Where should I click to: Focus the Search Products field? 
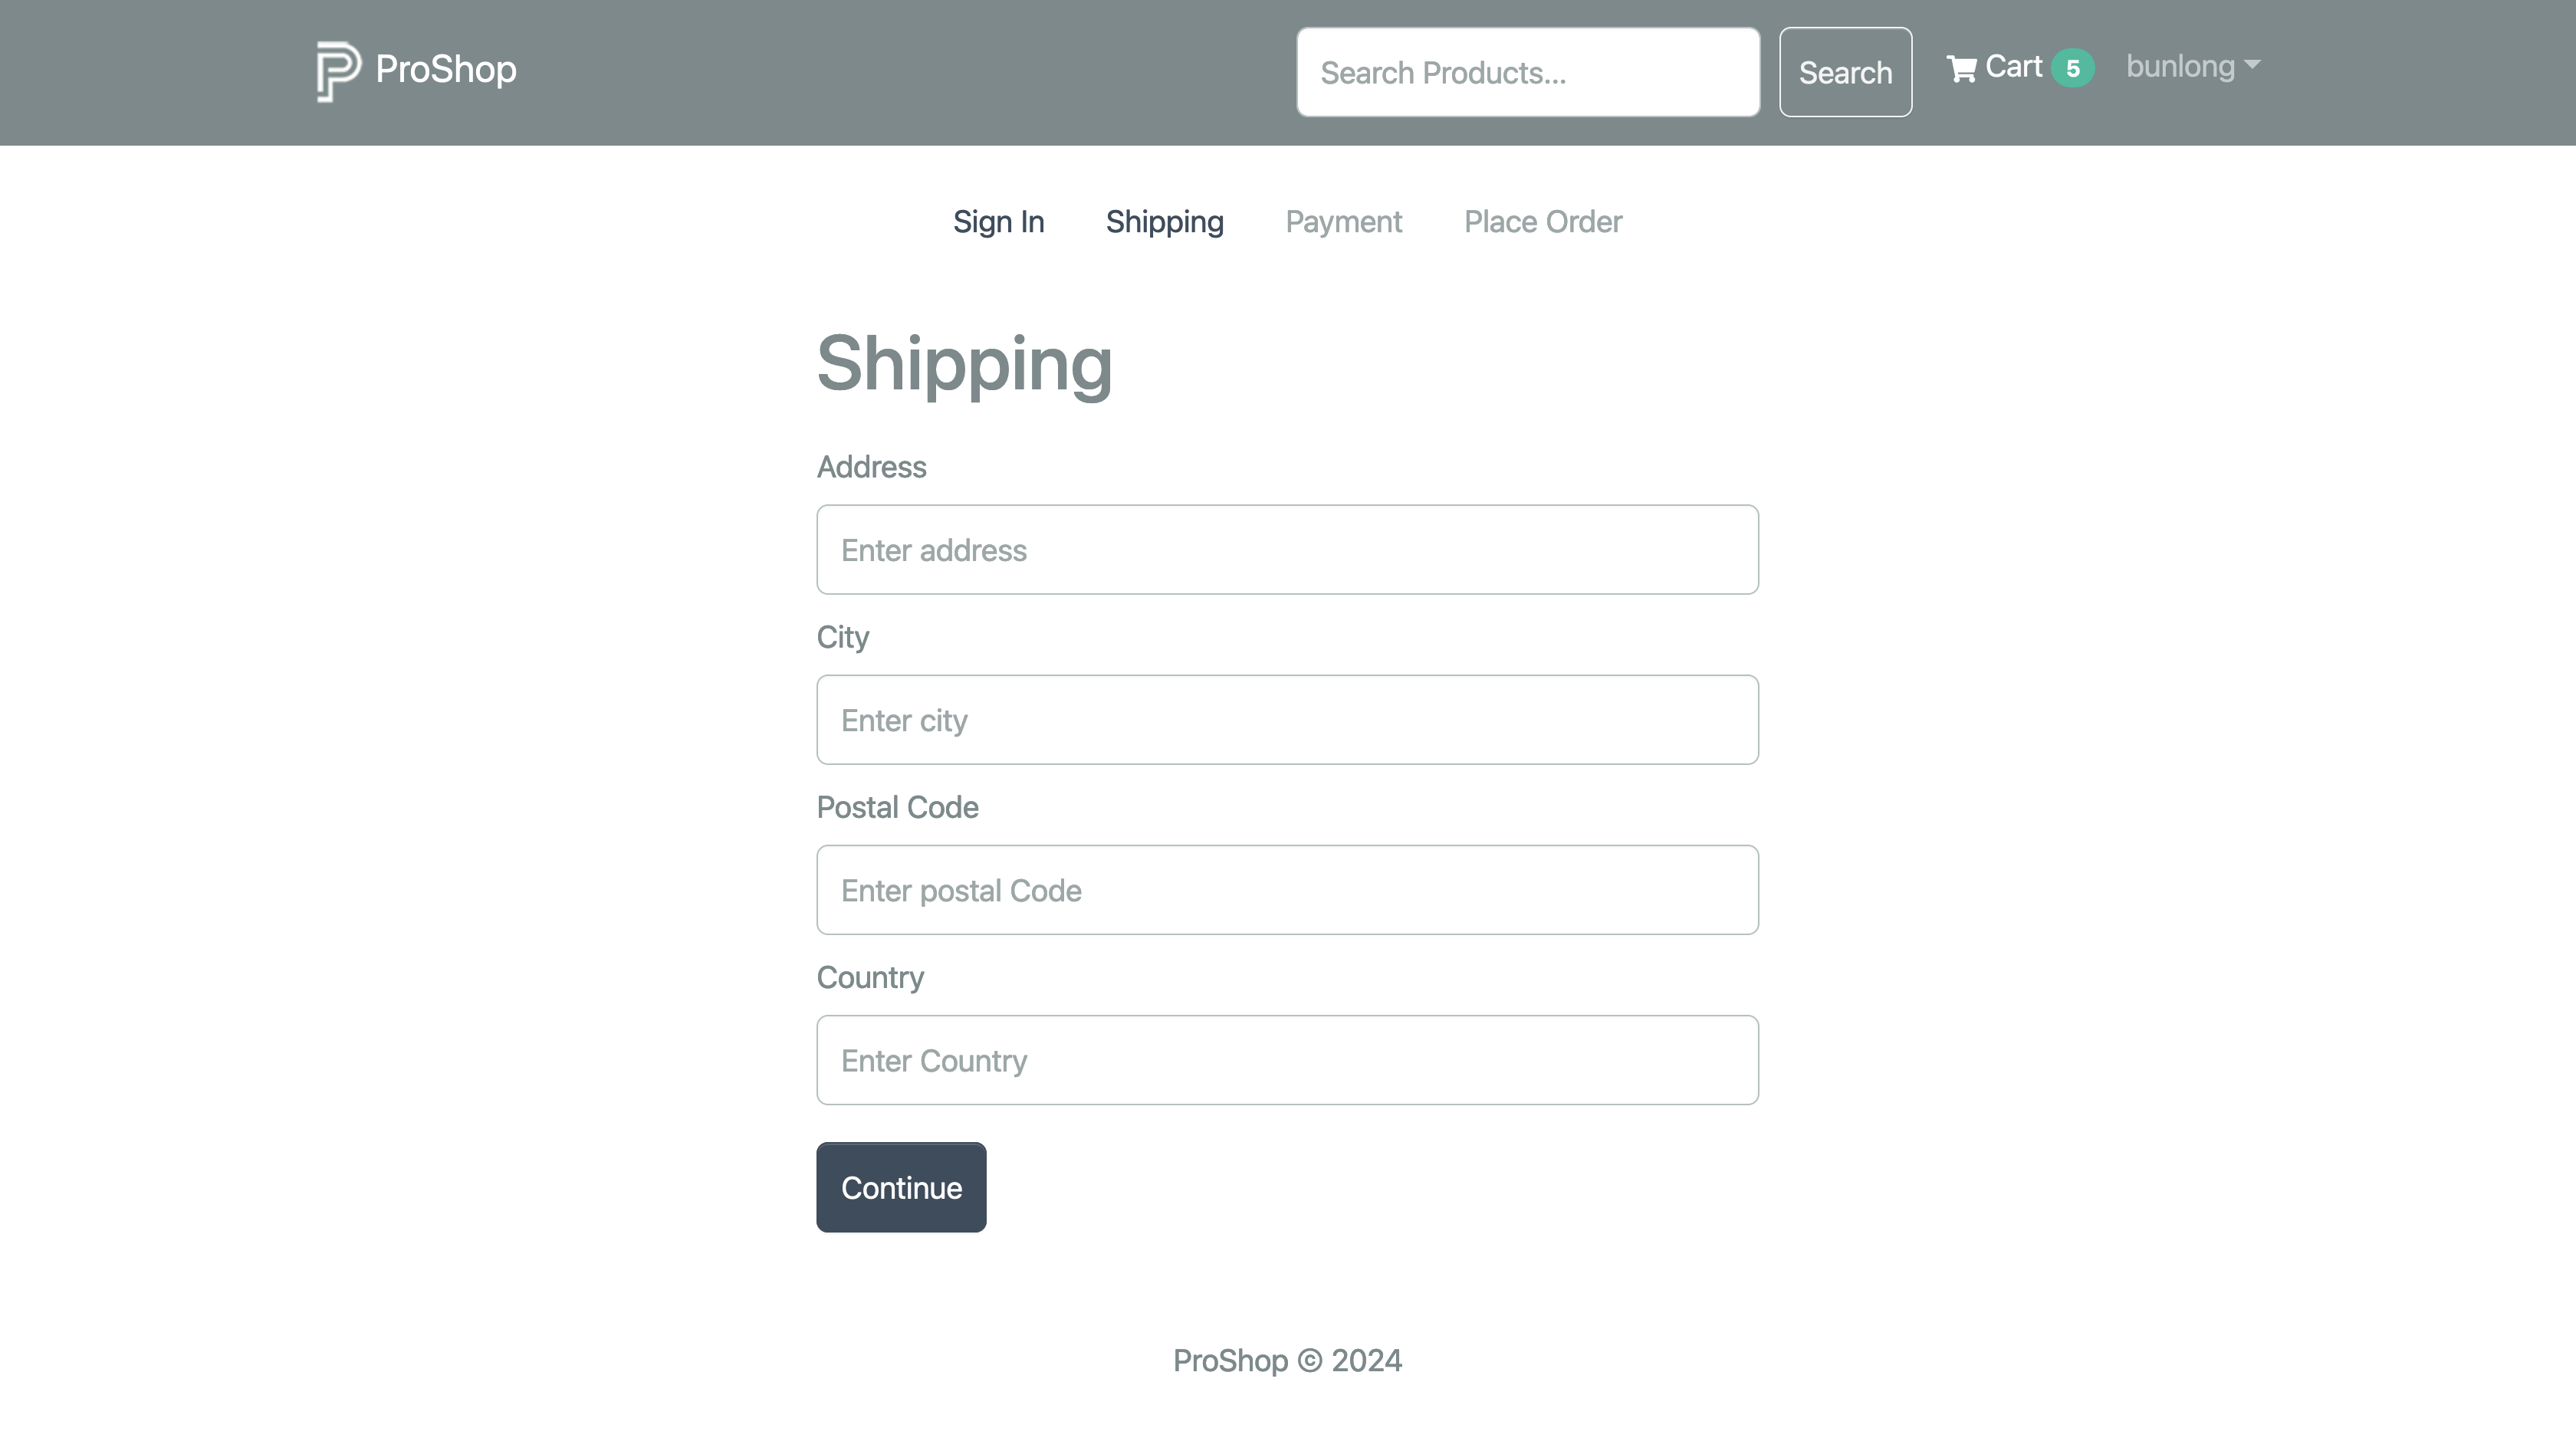pos(1527,72)
